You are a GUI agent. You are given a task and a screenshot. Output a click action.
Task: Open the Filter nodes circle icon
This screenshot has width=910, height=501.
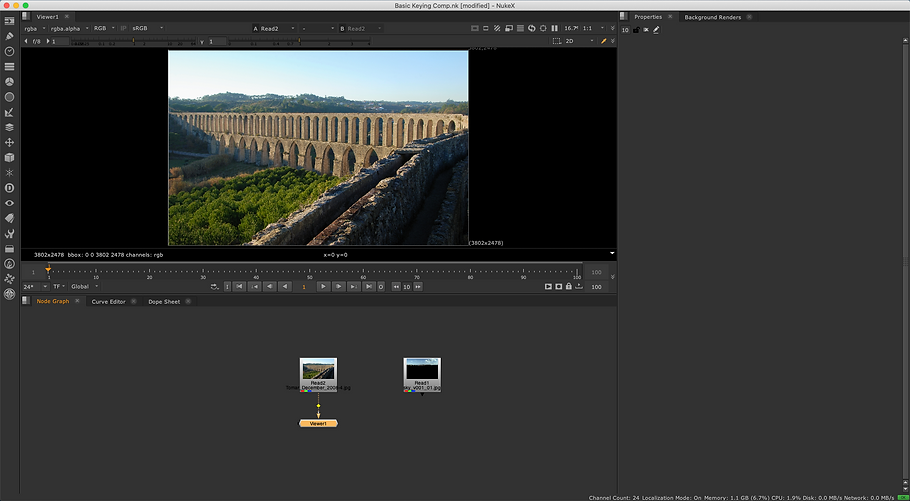(9, 97)
